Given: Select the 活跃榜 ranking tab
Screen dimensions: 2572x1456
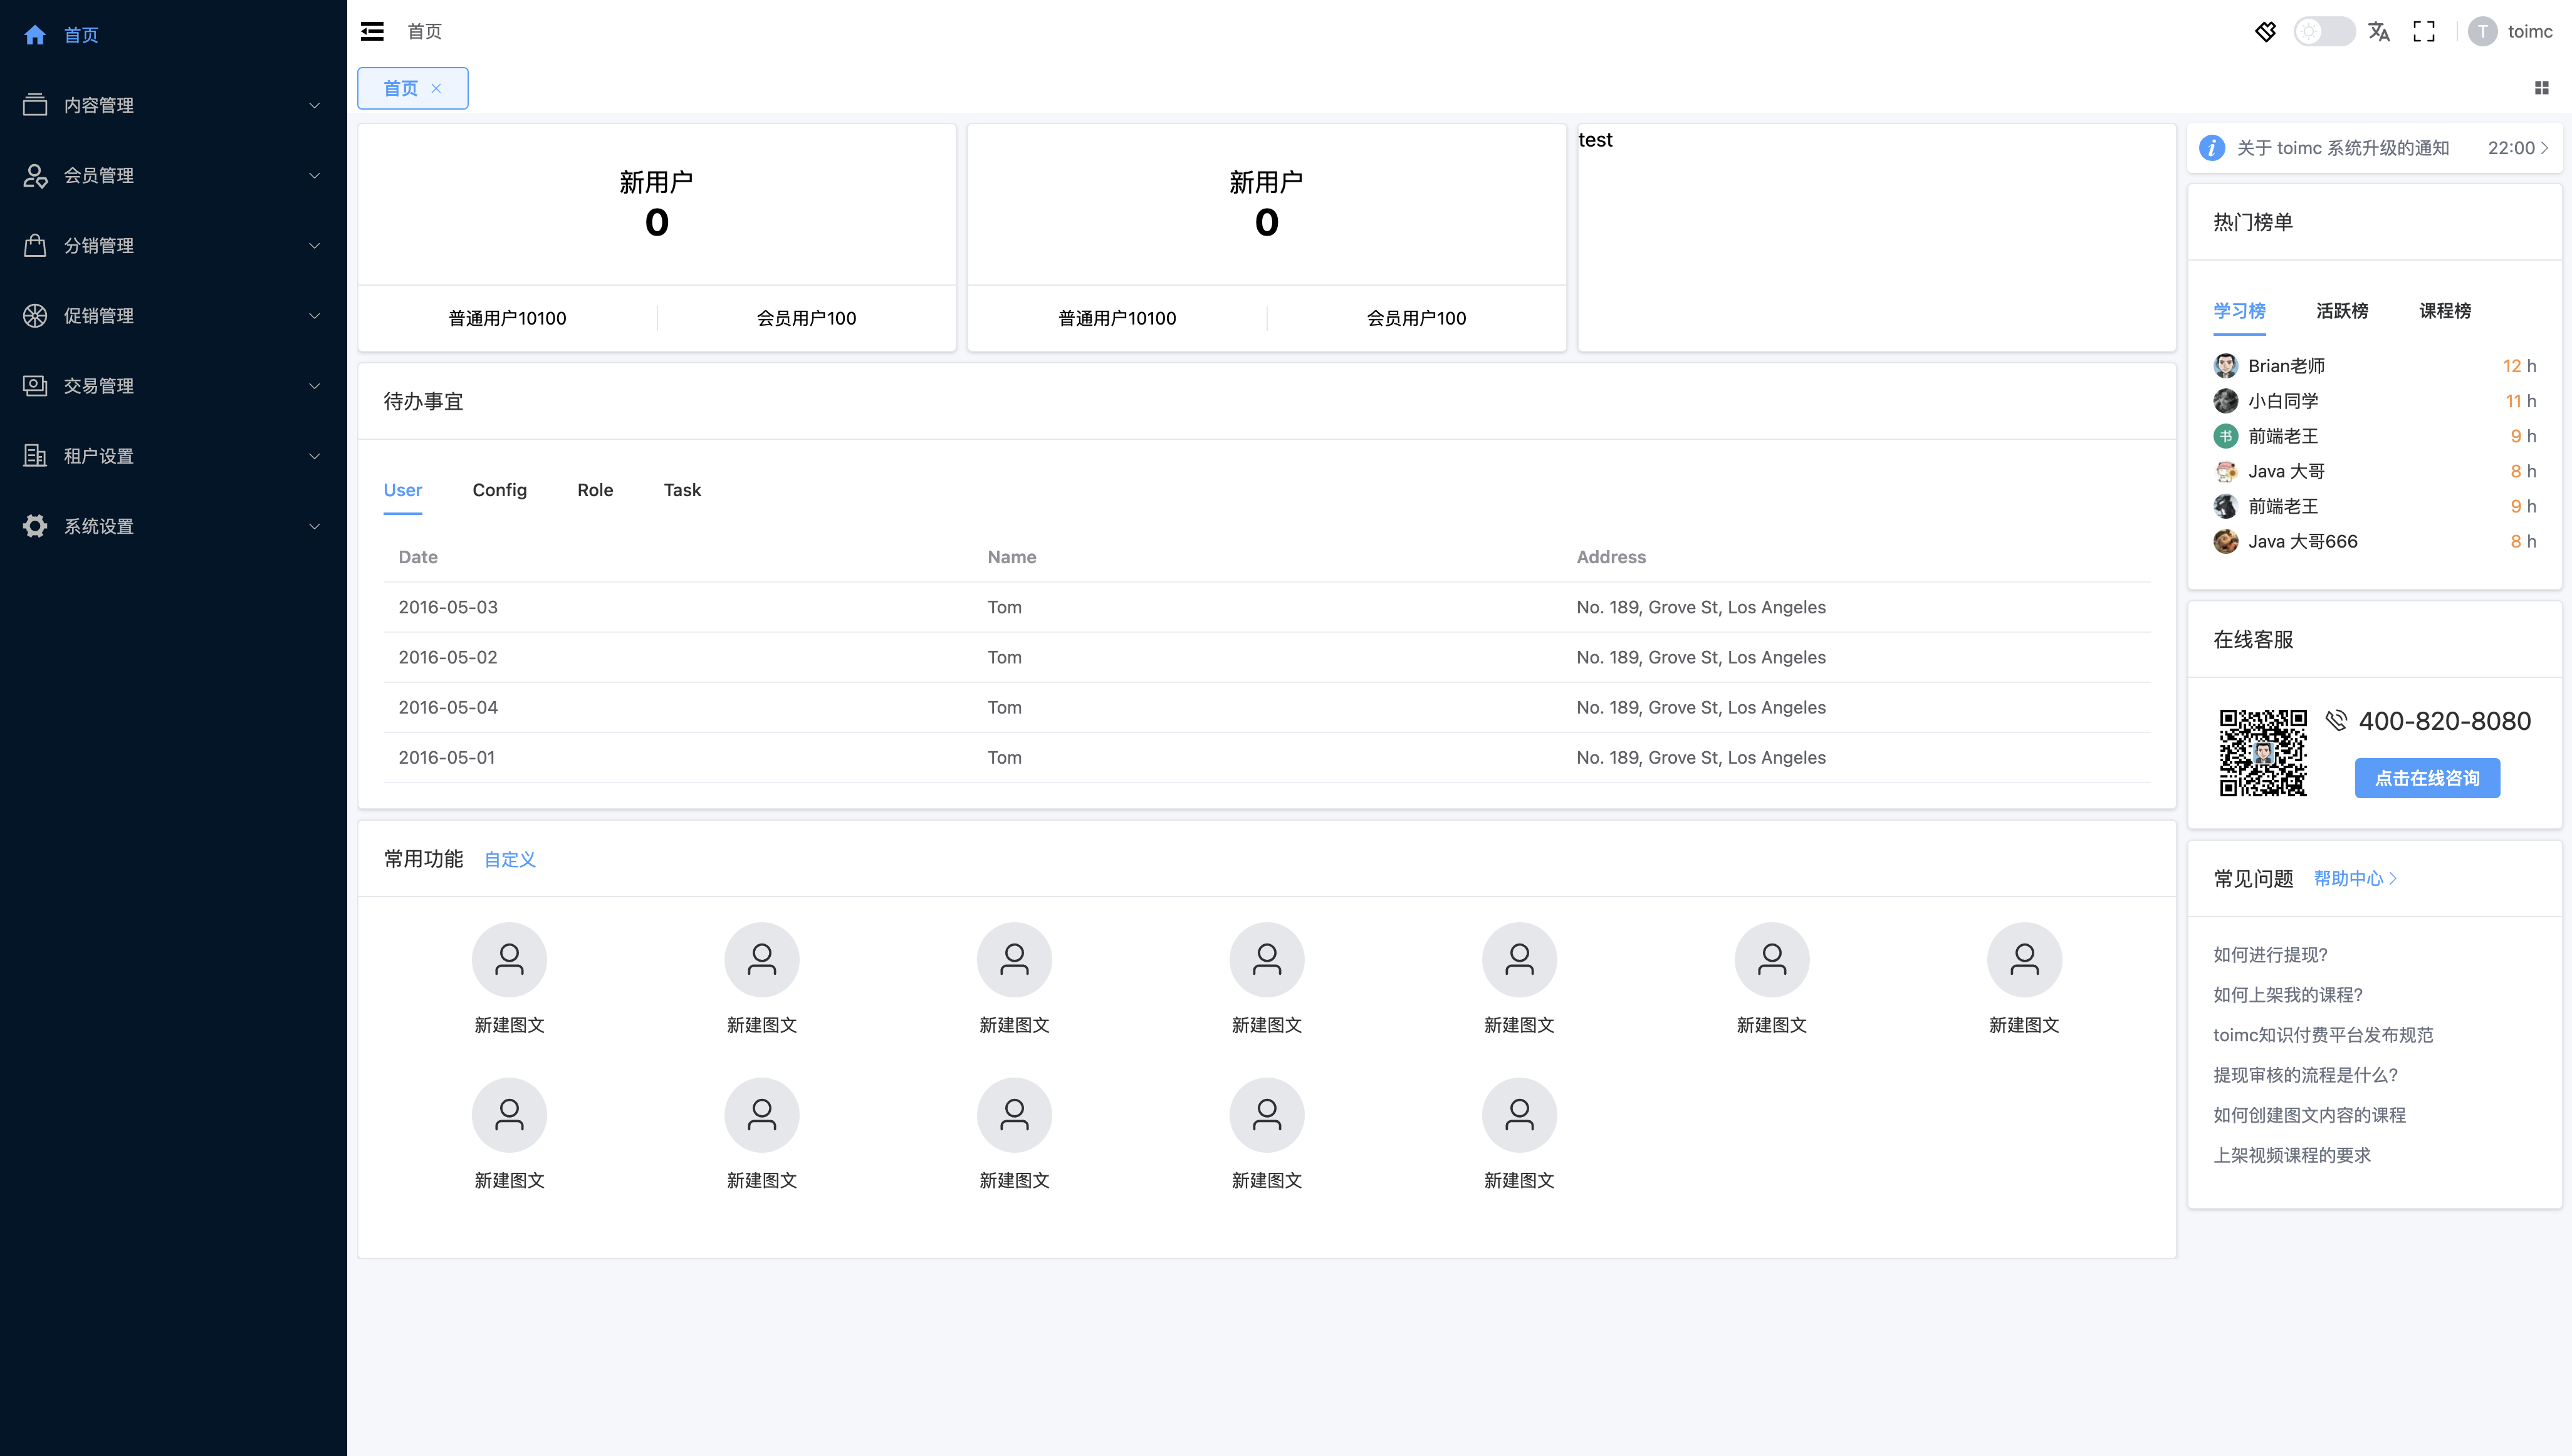Looking at the screenshot, I should 2341,311.
